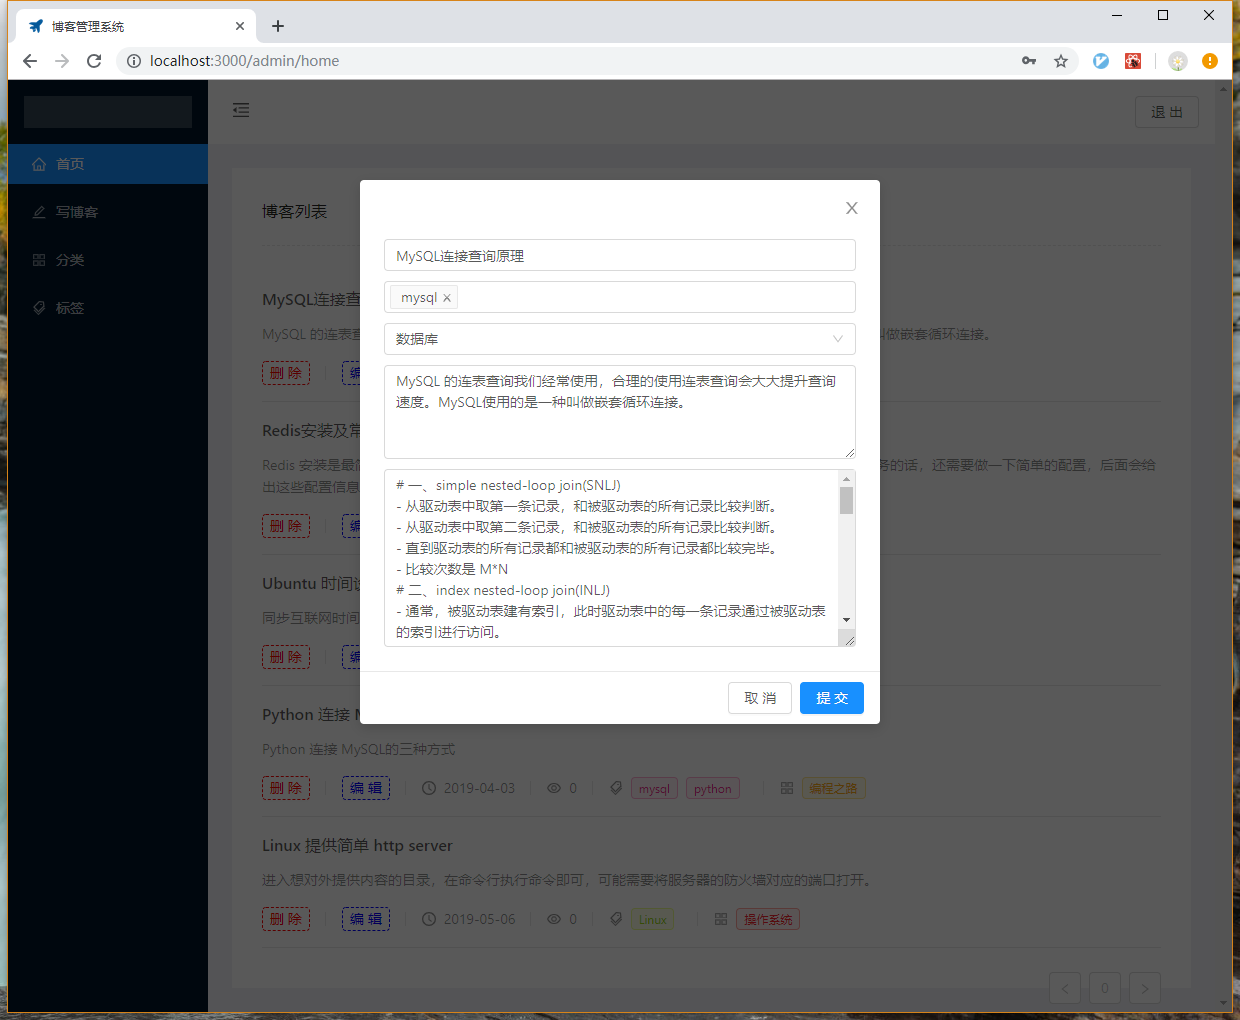Click the 退出 logout button
Screen dimensions: 1240x1020
pos(1167,112)
